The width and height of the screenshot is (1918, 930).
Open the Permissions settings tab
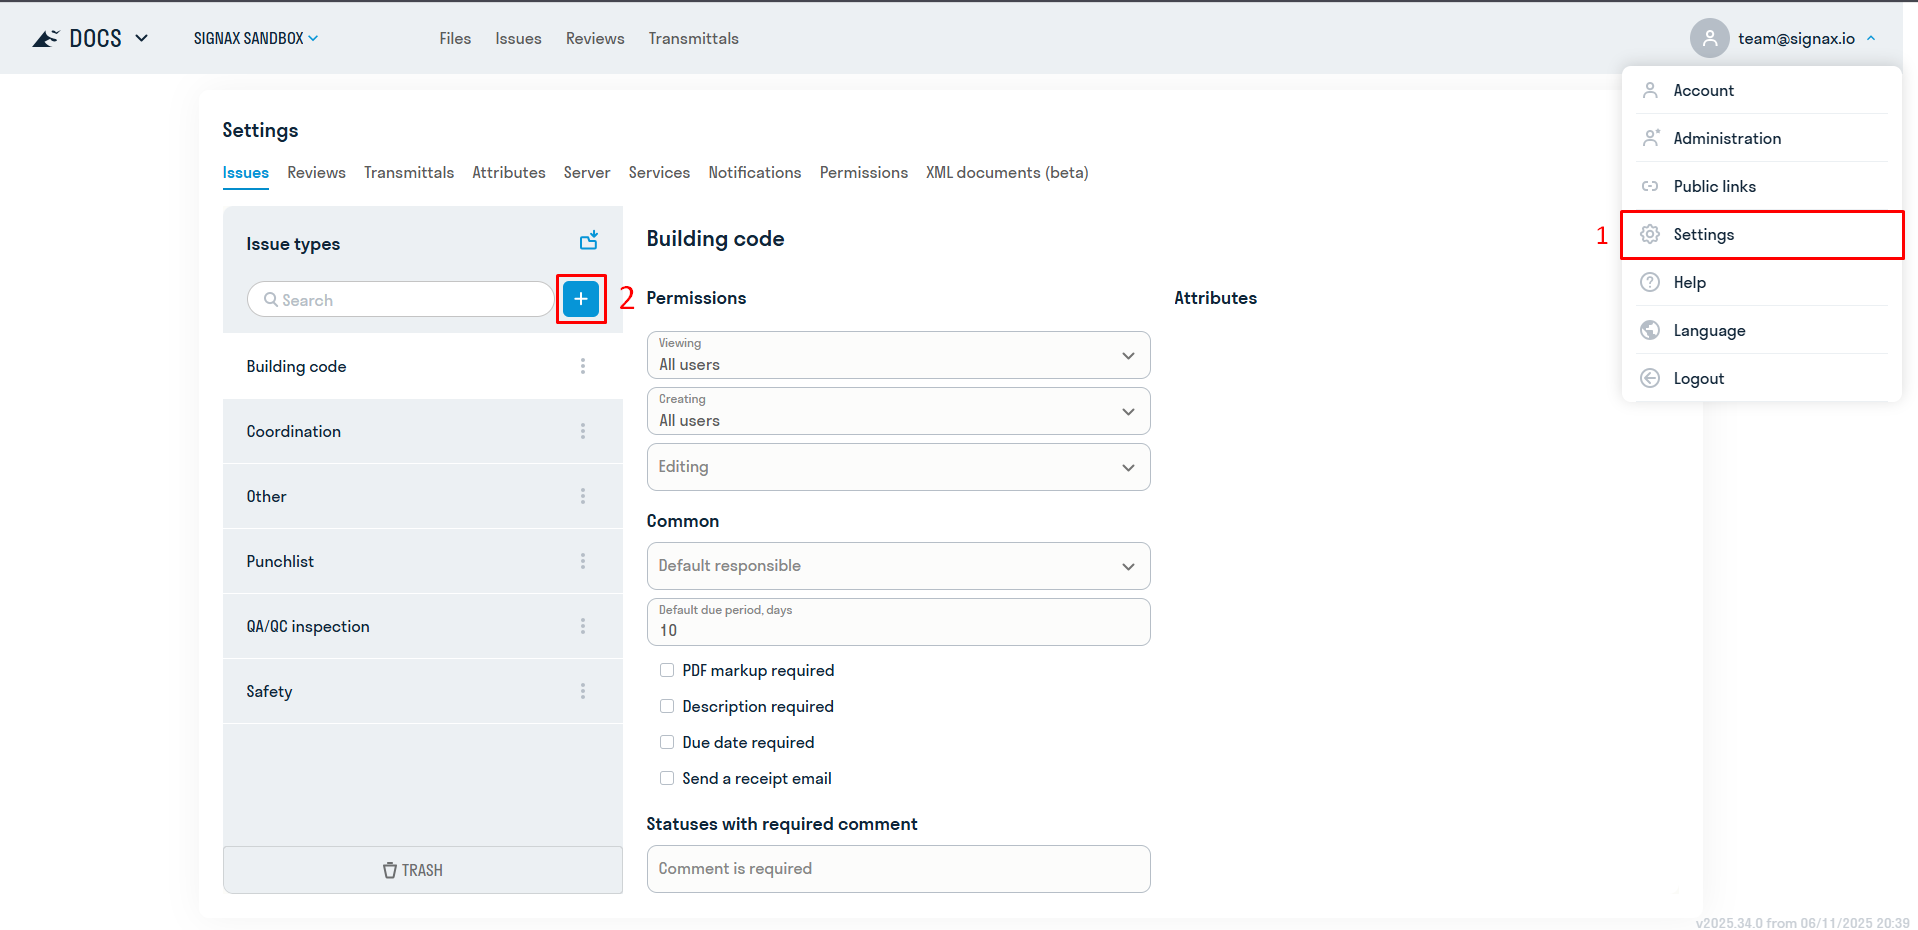point(864,172)
